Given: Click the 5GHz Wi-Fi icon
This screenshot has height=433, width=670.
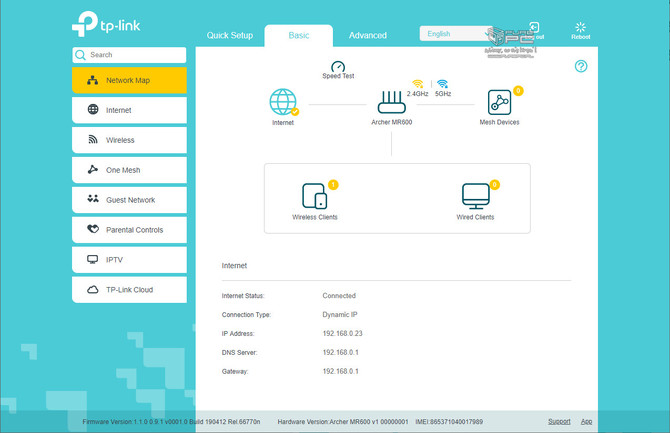Looking at the screenshot, I should pos(443,84).
